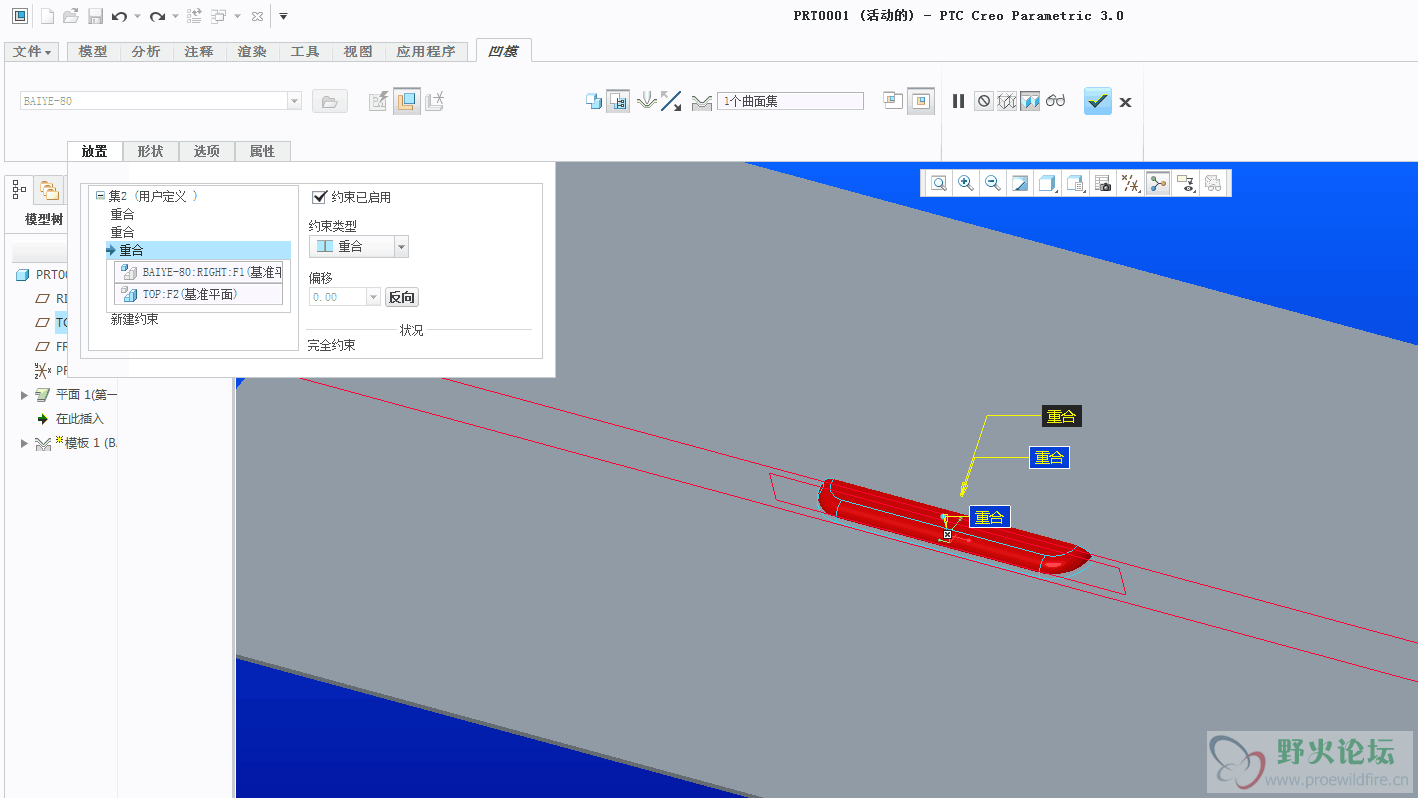Screen dimensions: 1418x798
Task: Pause the die form feature tool
Action: pyautogui.click(x=958, y=101)
